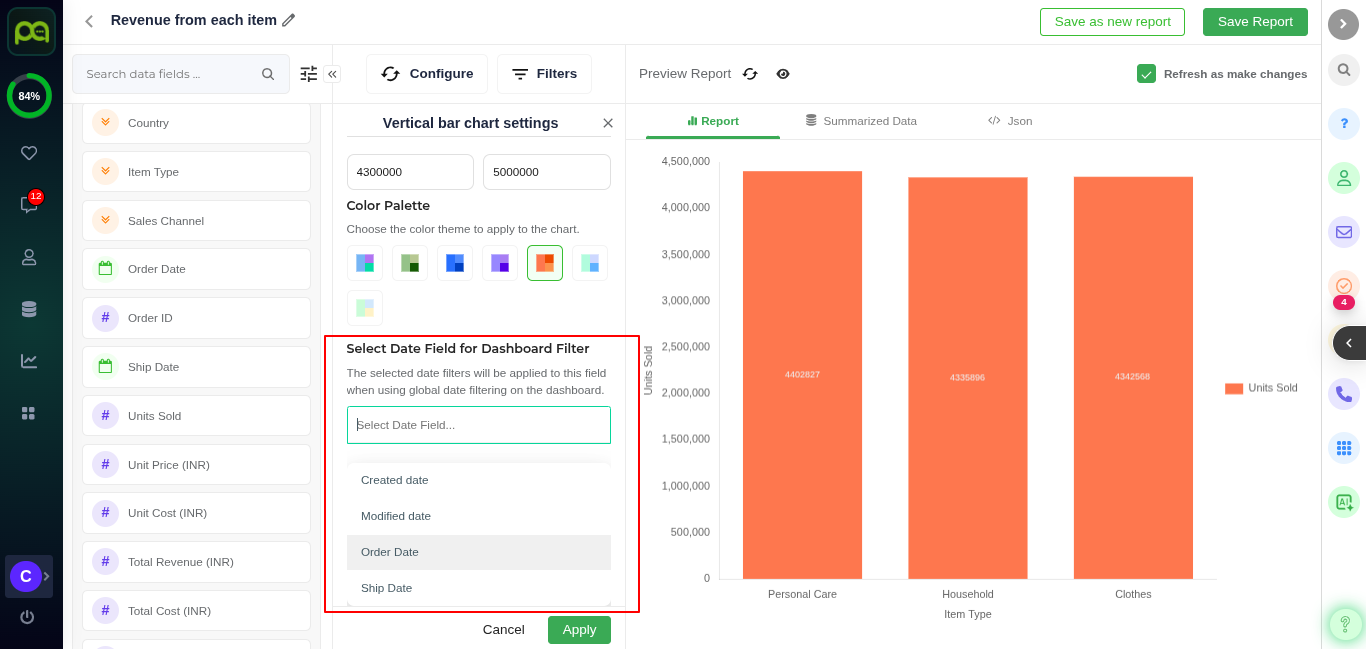
Task: Switch to the Summarized Data tab
Action: [x=861, y=121]
